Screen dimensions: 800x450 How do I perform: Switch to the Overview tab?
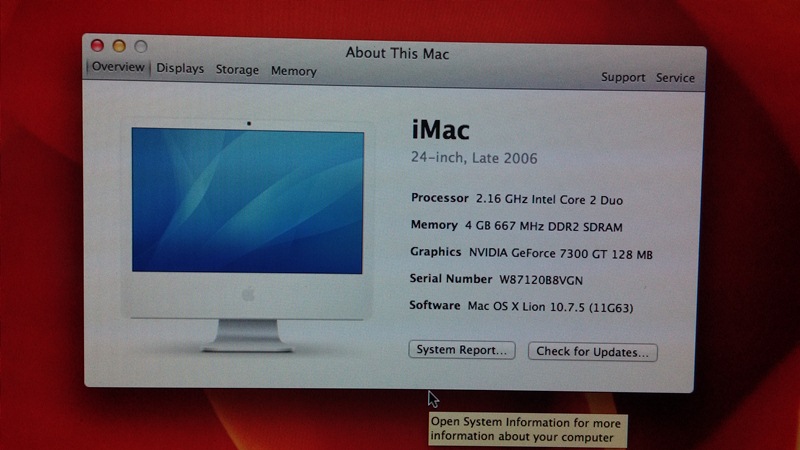point(118,67)
